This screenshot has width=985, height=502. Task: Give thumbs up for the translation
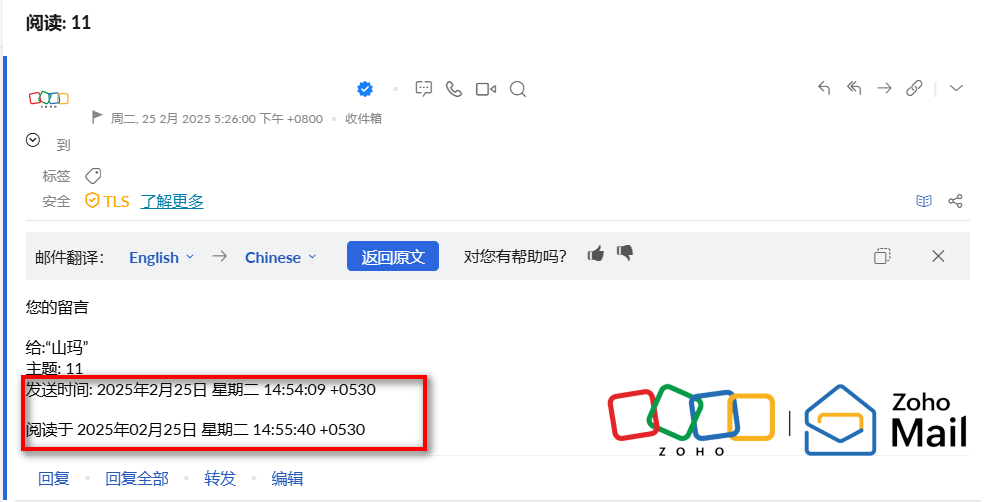pos(596,254)
